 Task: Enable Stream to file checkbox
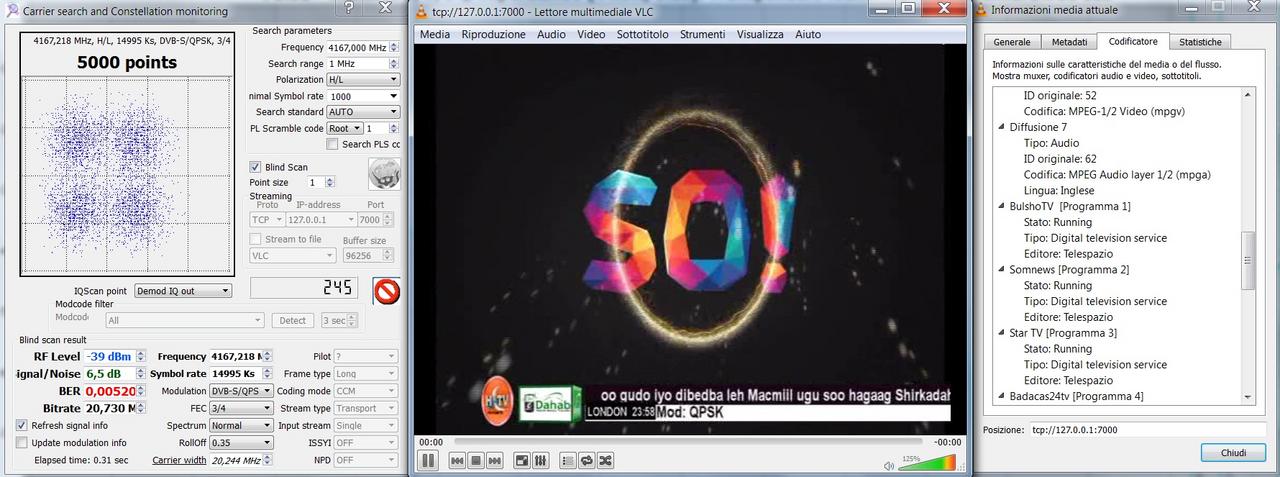click(x=255, y=239)
